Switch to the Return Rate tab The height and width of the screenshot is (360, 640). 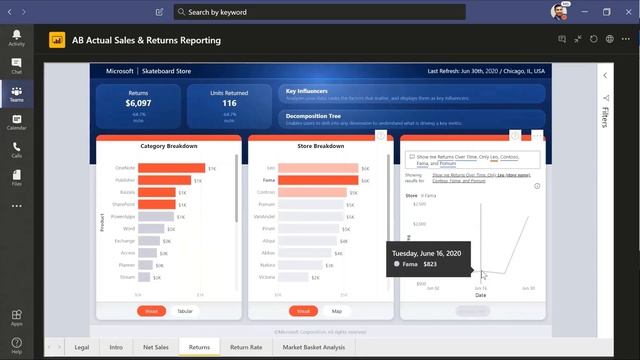[x=246, y=347]
